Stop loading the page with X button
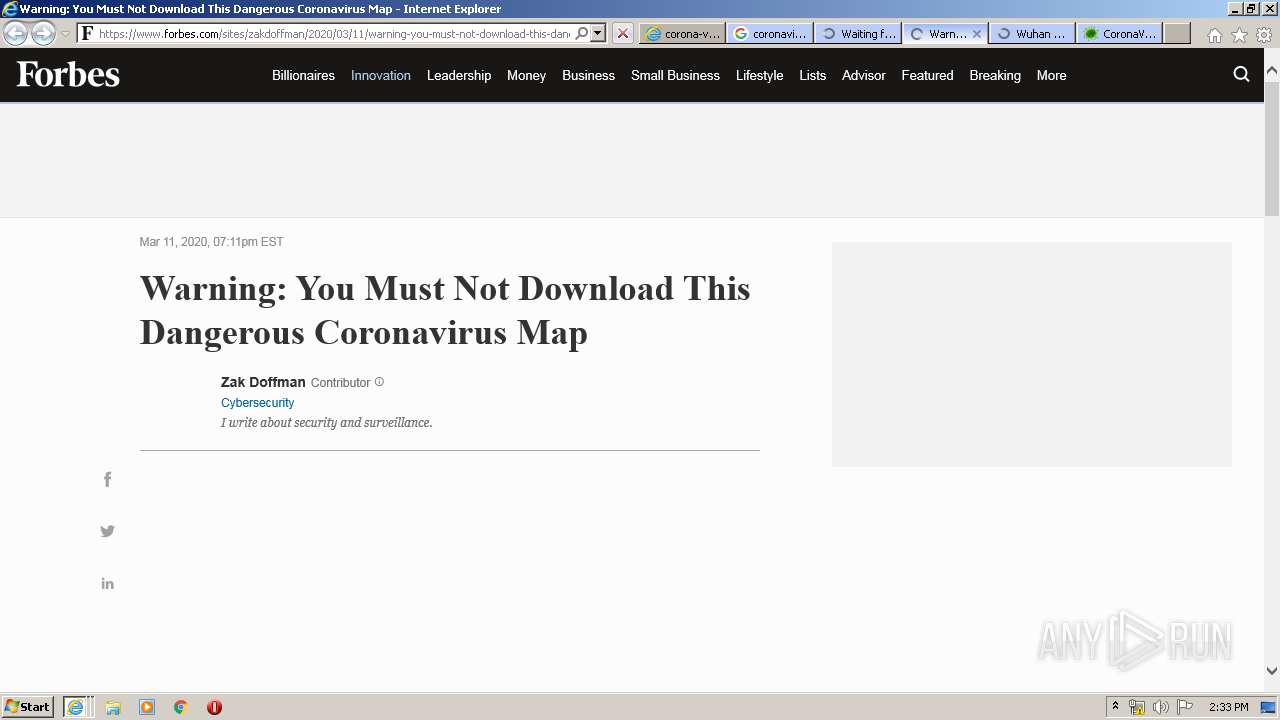The image size is (1280, 720). click(x=622, y=33)
